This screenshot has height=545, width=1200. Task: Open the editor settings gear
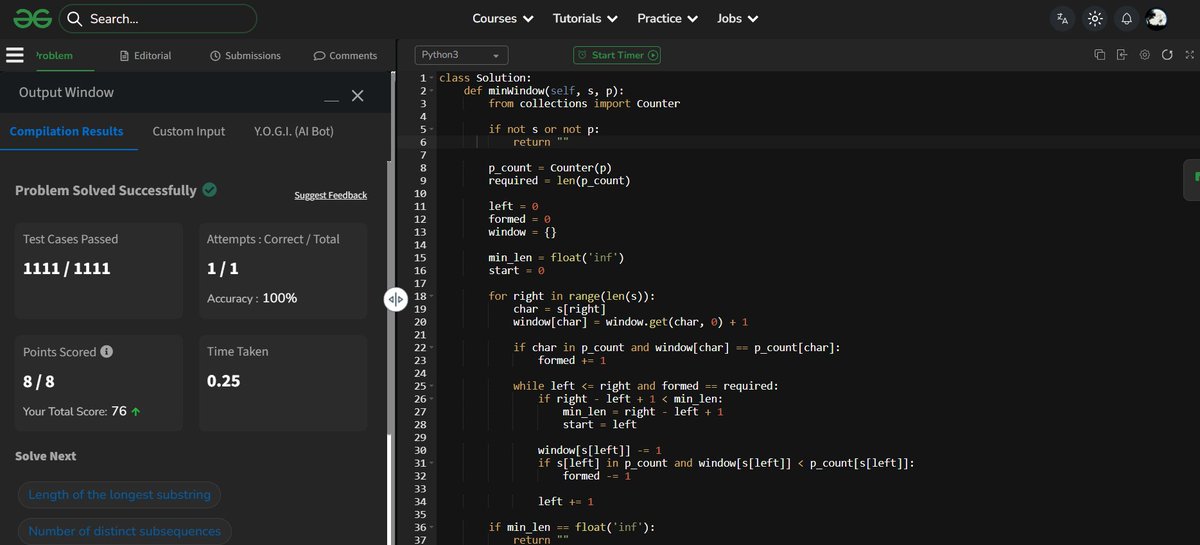(x=1145, y=55)
